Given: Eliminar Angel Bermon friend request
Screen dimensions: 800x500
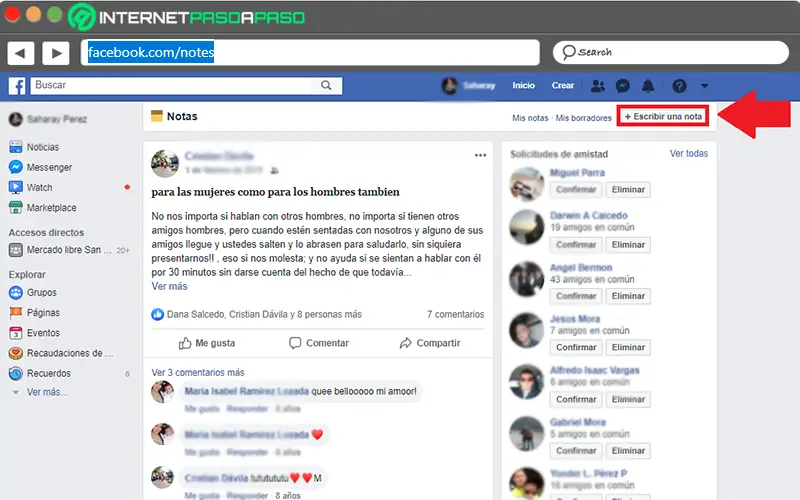Looking at the screenshot, I should (x=628, y=296).
